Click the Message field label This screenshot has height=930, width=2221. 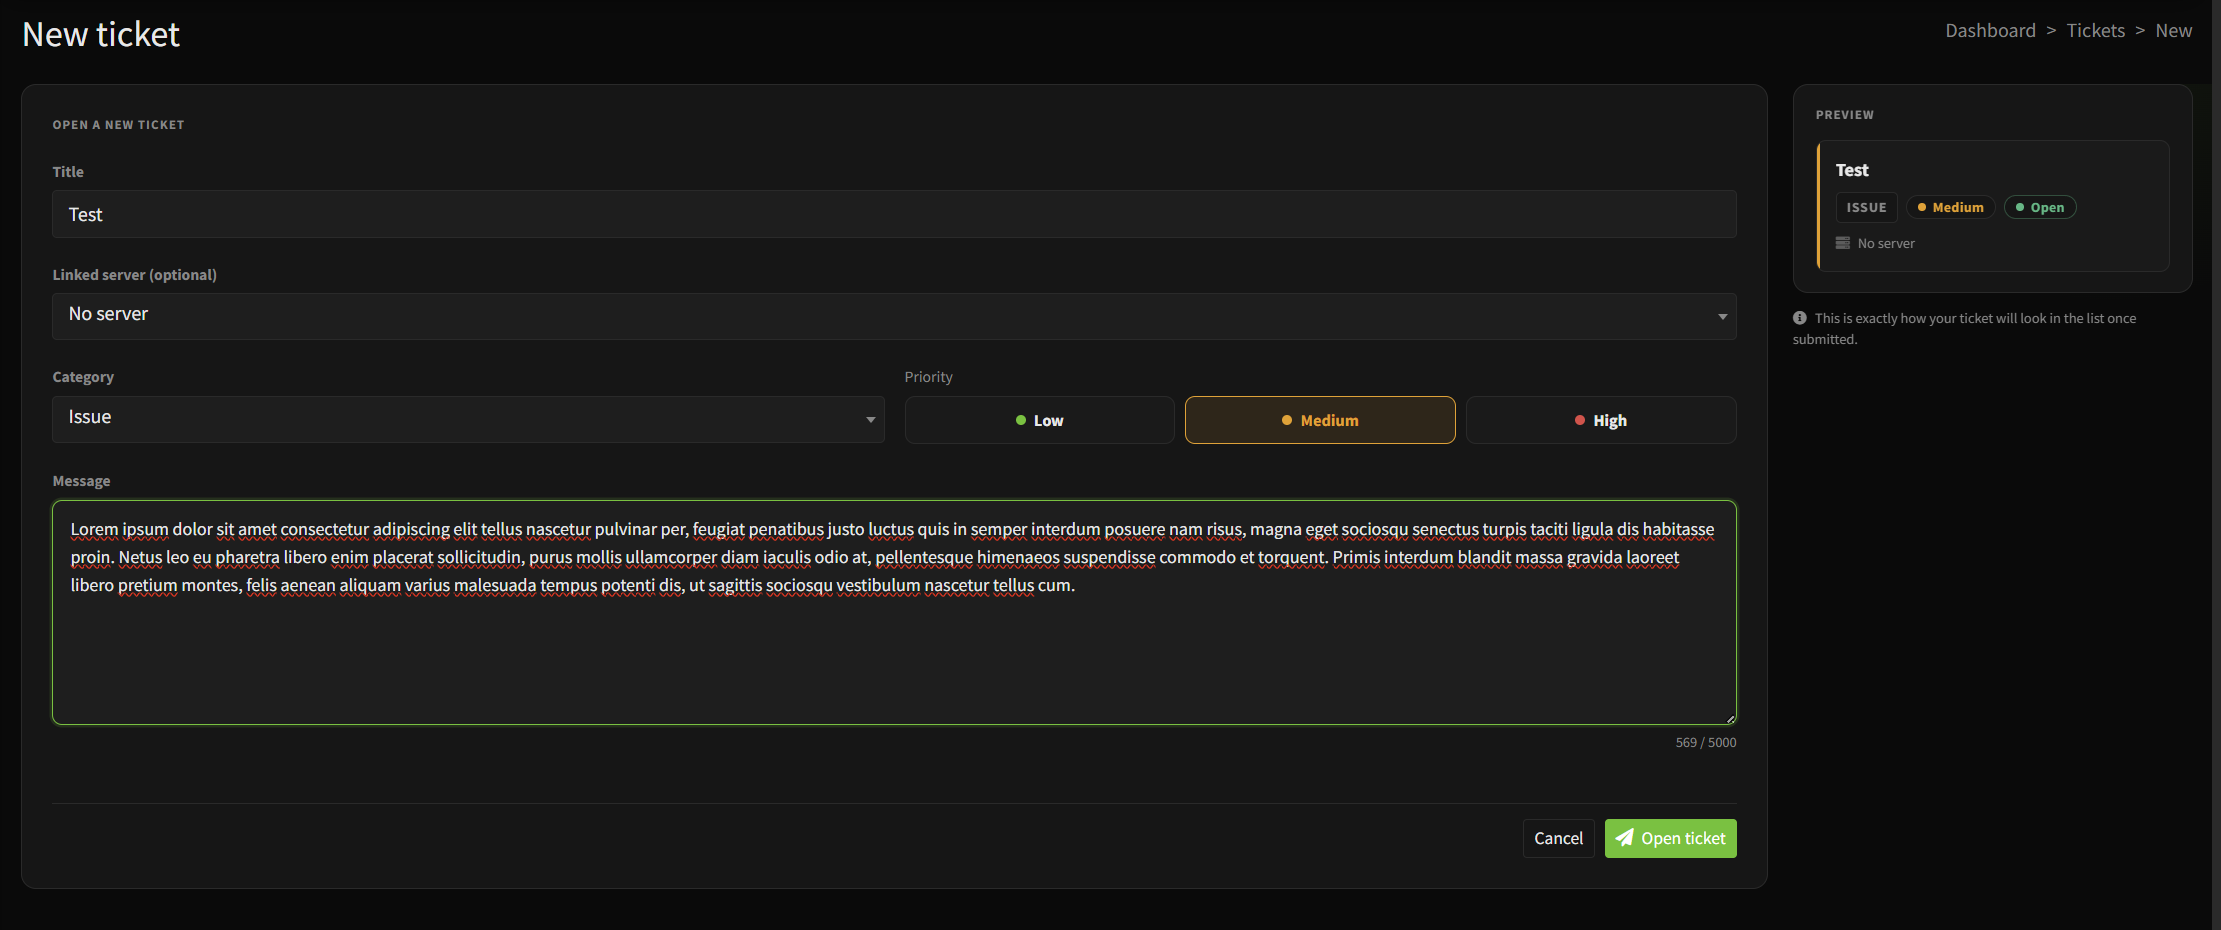81,481
